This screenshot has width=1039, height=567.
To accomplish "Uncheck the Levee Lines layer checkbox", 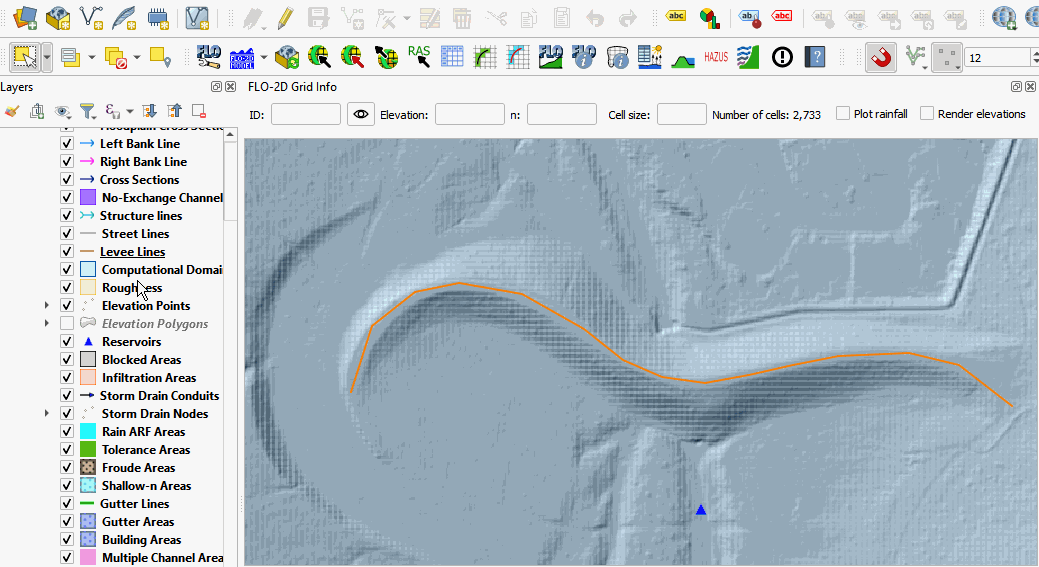I will (67, 252).
